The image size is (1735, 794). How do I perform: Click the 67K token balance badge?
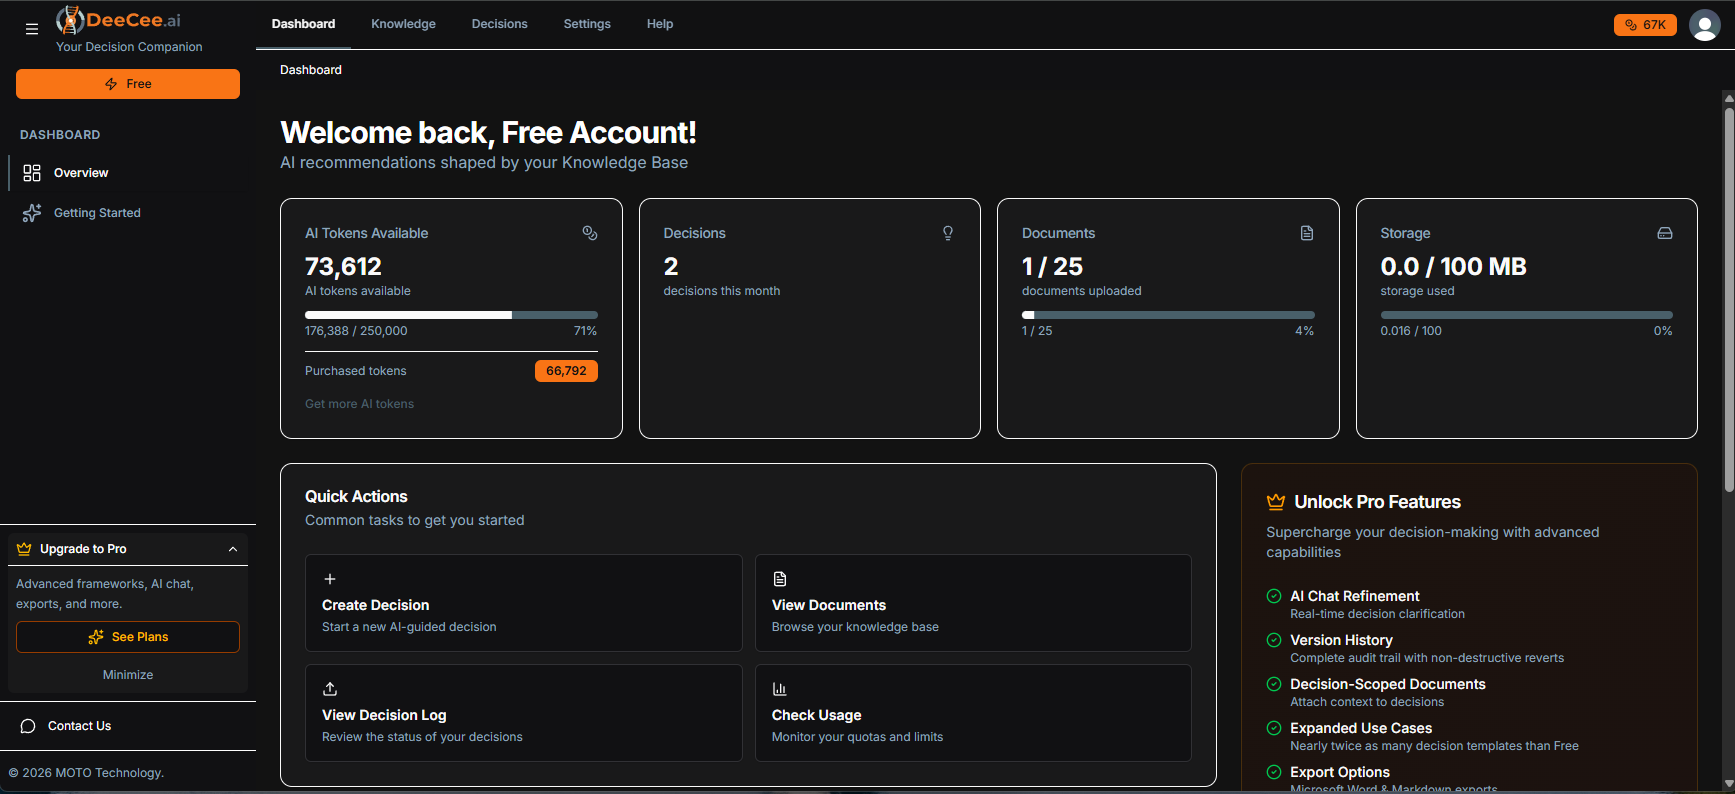[x=1645, y=25]
